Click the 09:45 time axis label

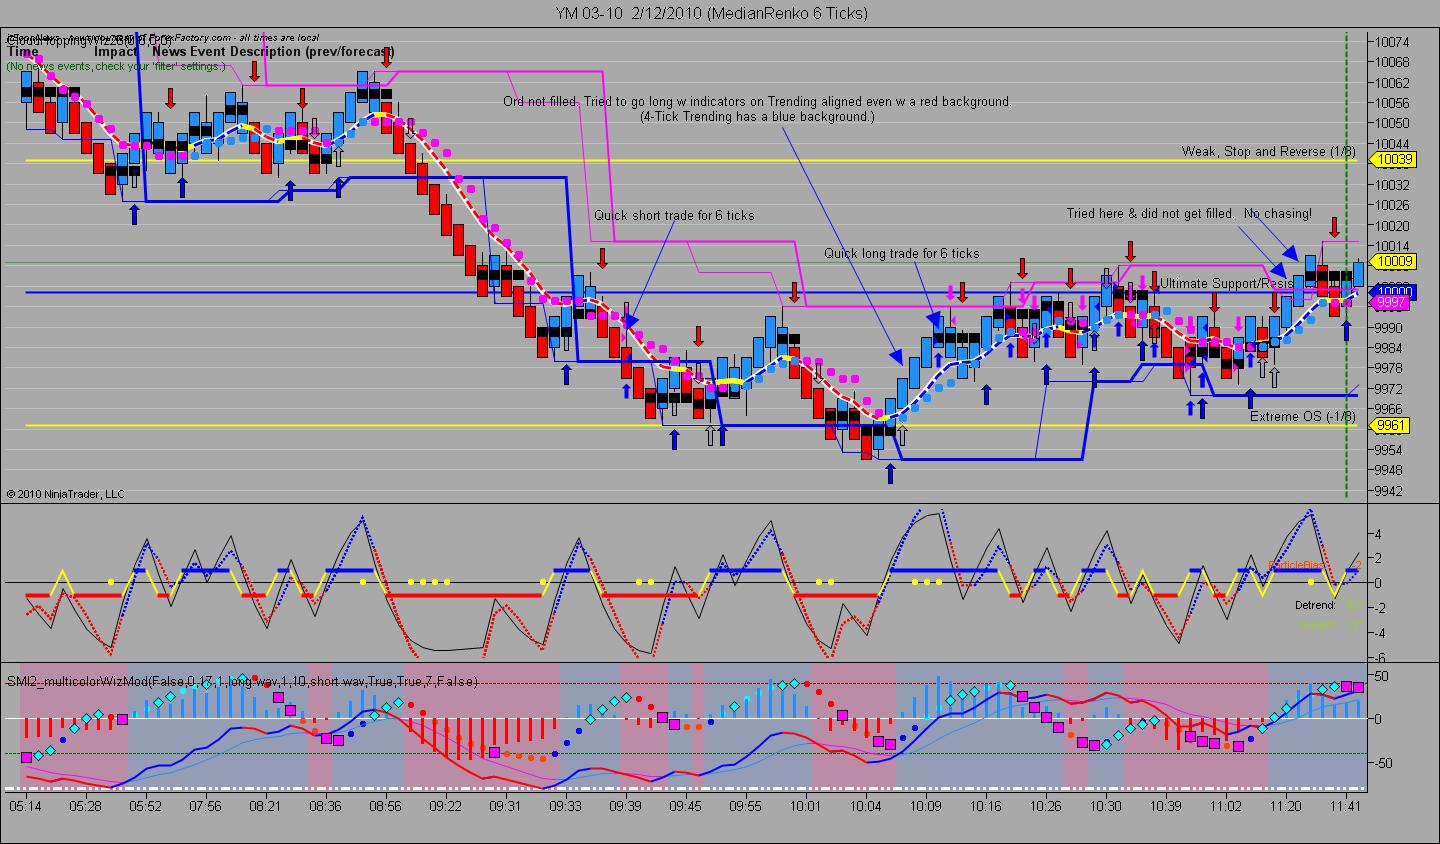click(x=686, y=805)
